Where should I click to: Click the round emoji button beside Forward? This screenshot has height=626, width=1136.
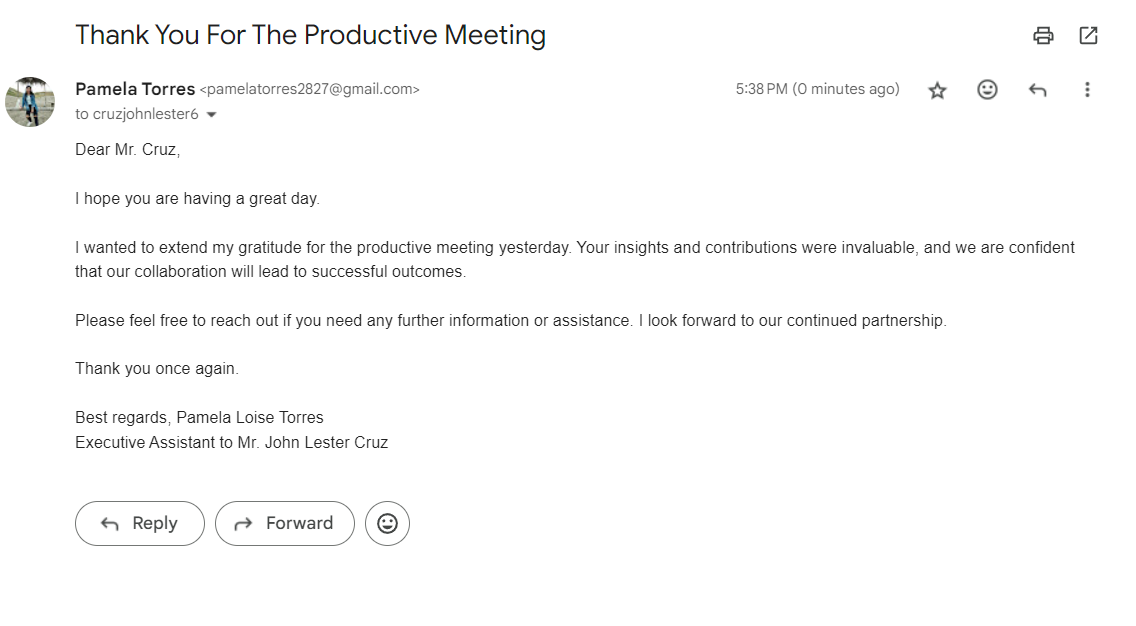387,523
